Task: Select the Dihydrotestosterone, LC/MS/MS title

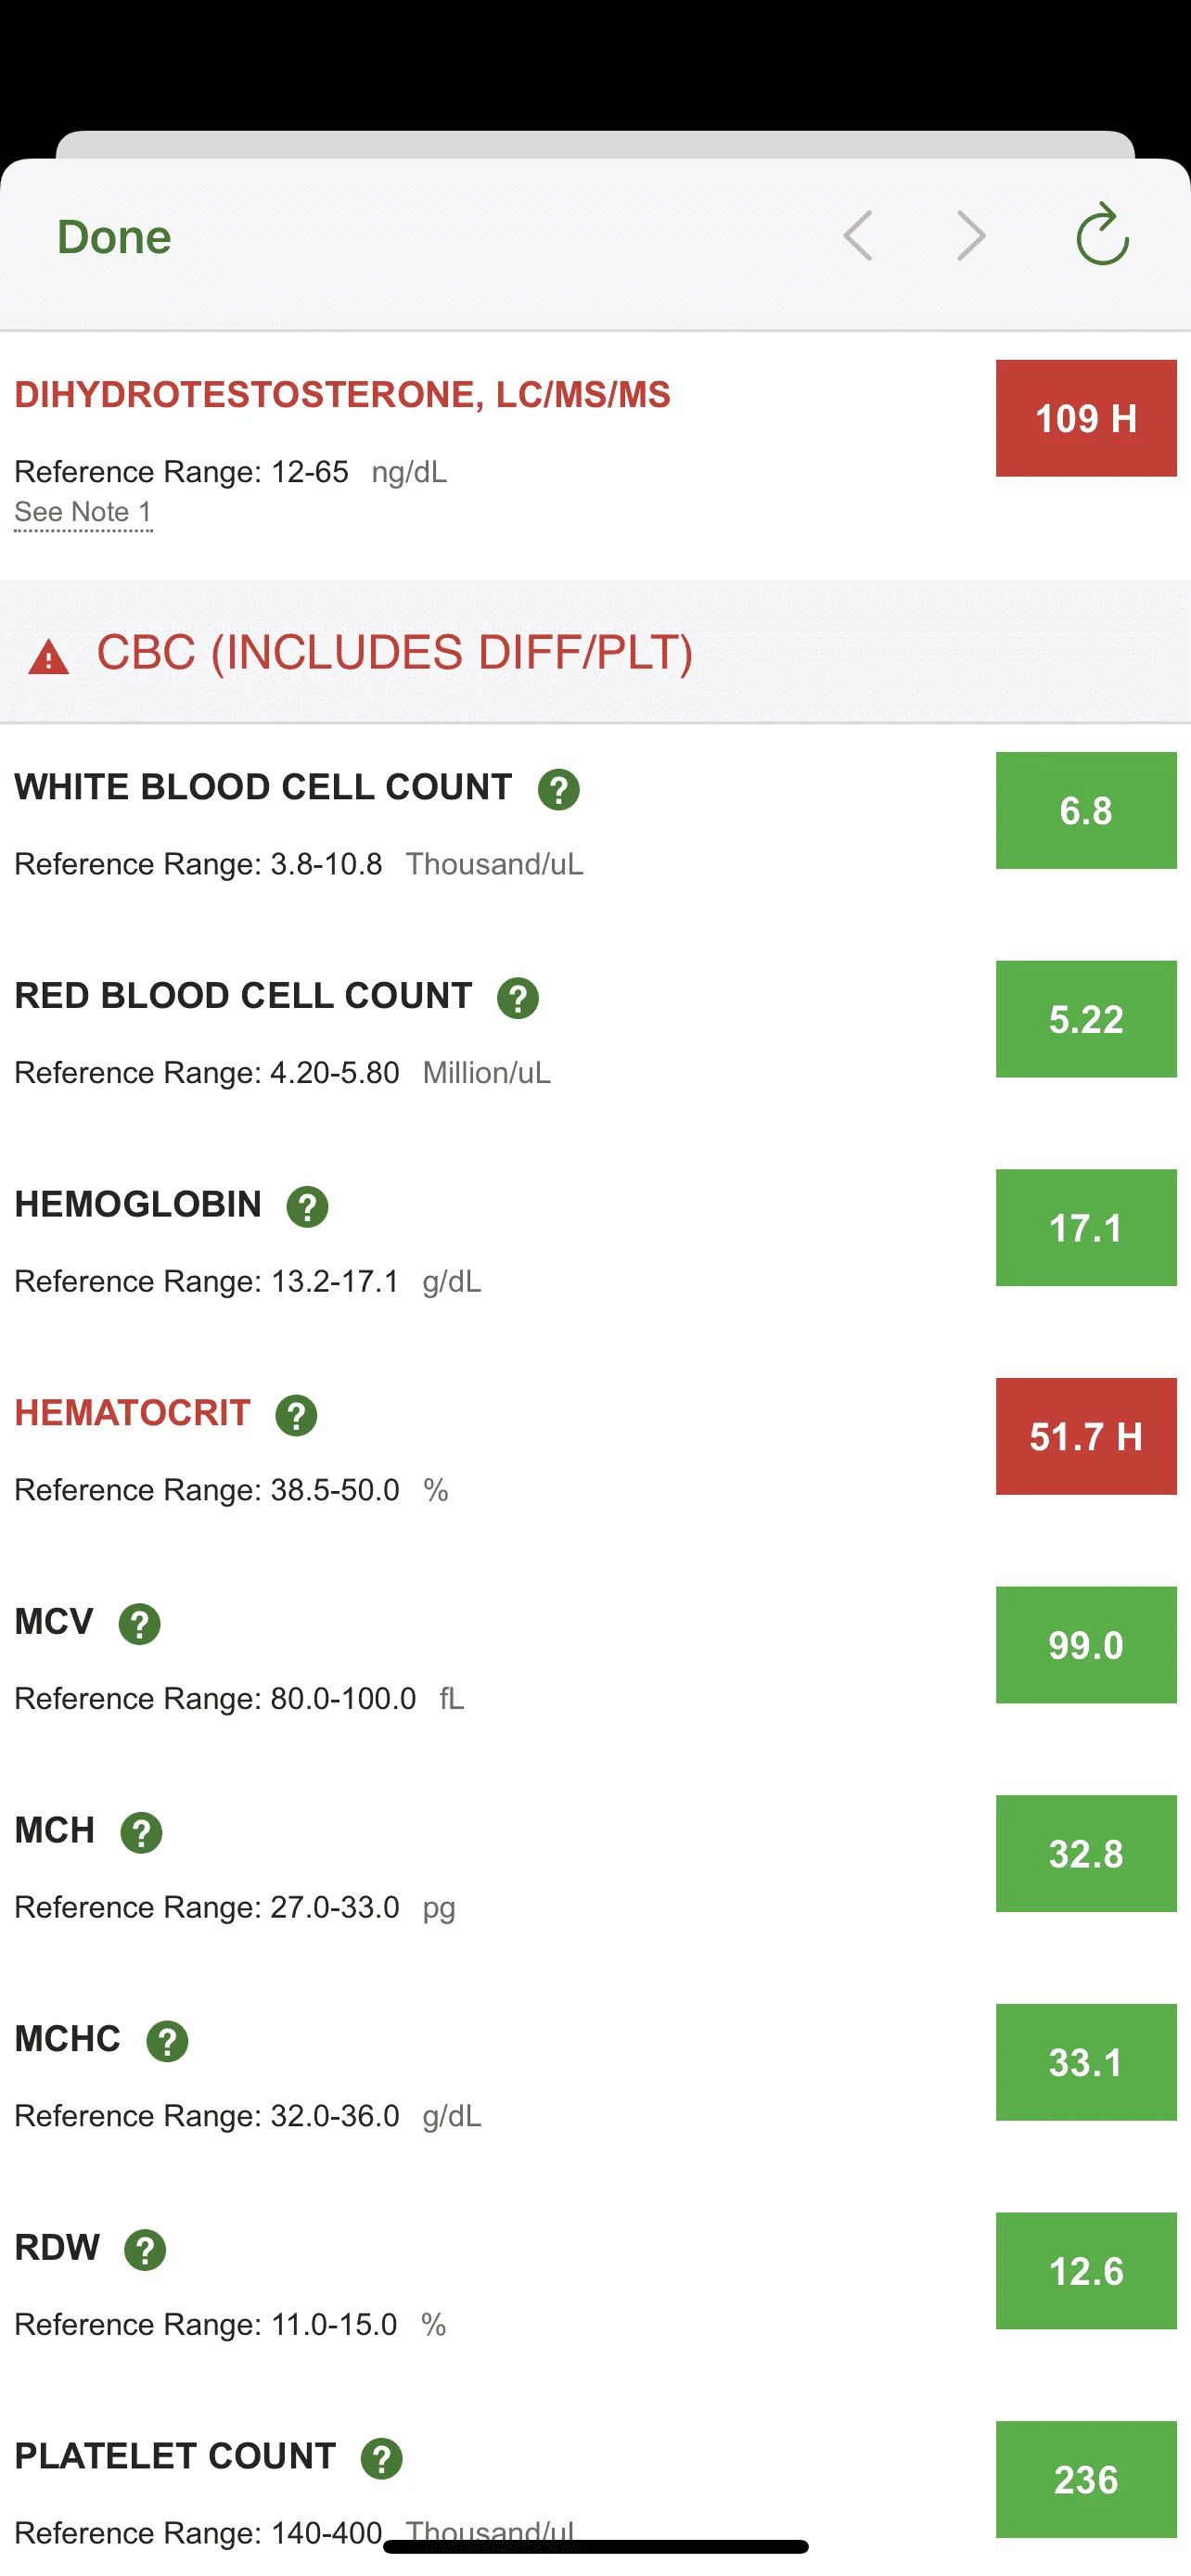Action: [342, 395]
